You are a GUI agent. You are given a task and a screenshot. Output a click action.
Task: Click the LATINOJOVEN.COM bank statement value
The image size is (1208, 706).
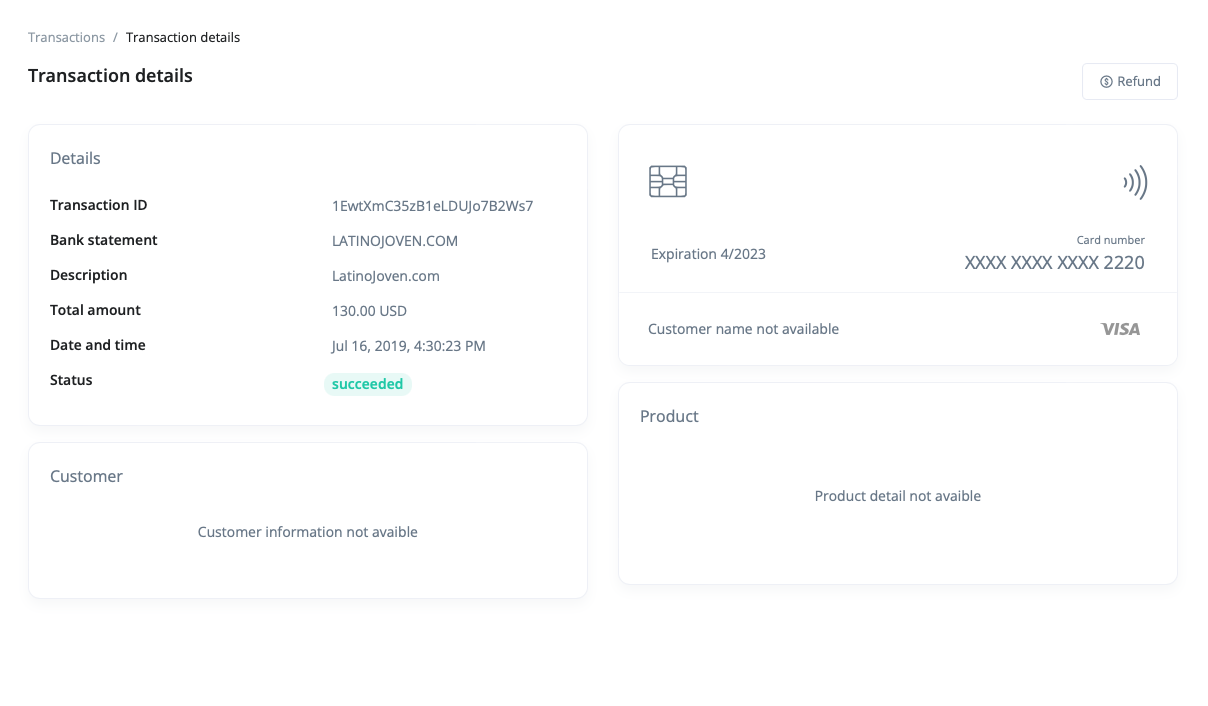tap(395, 241)
